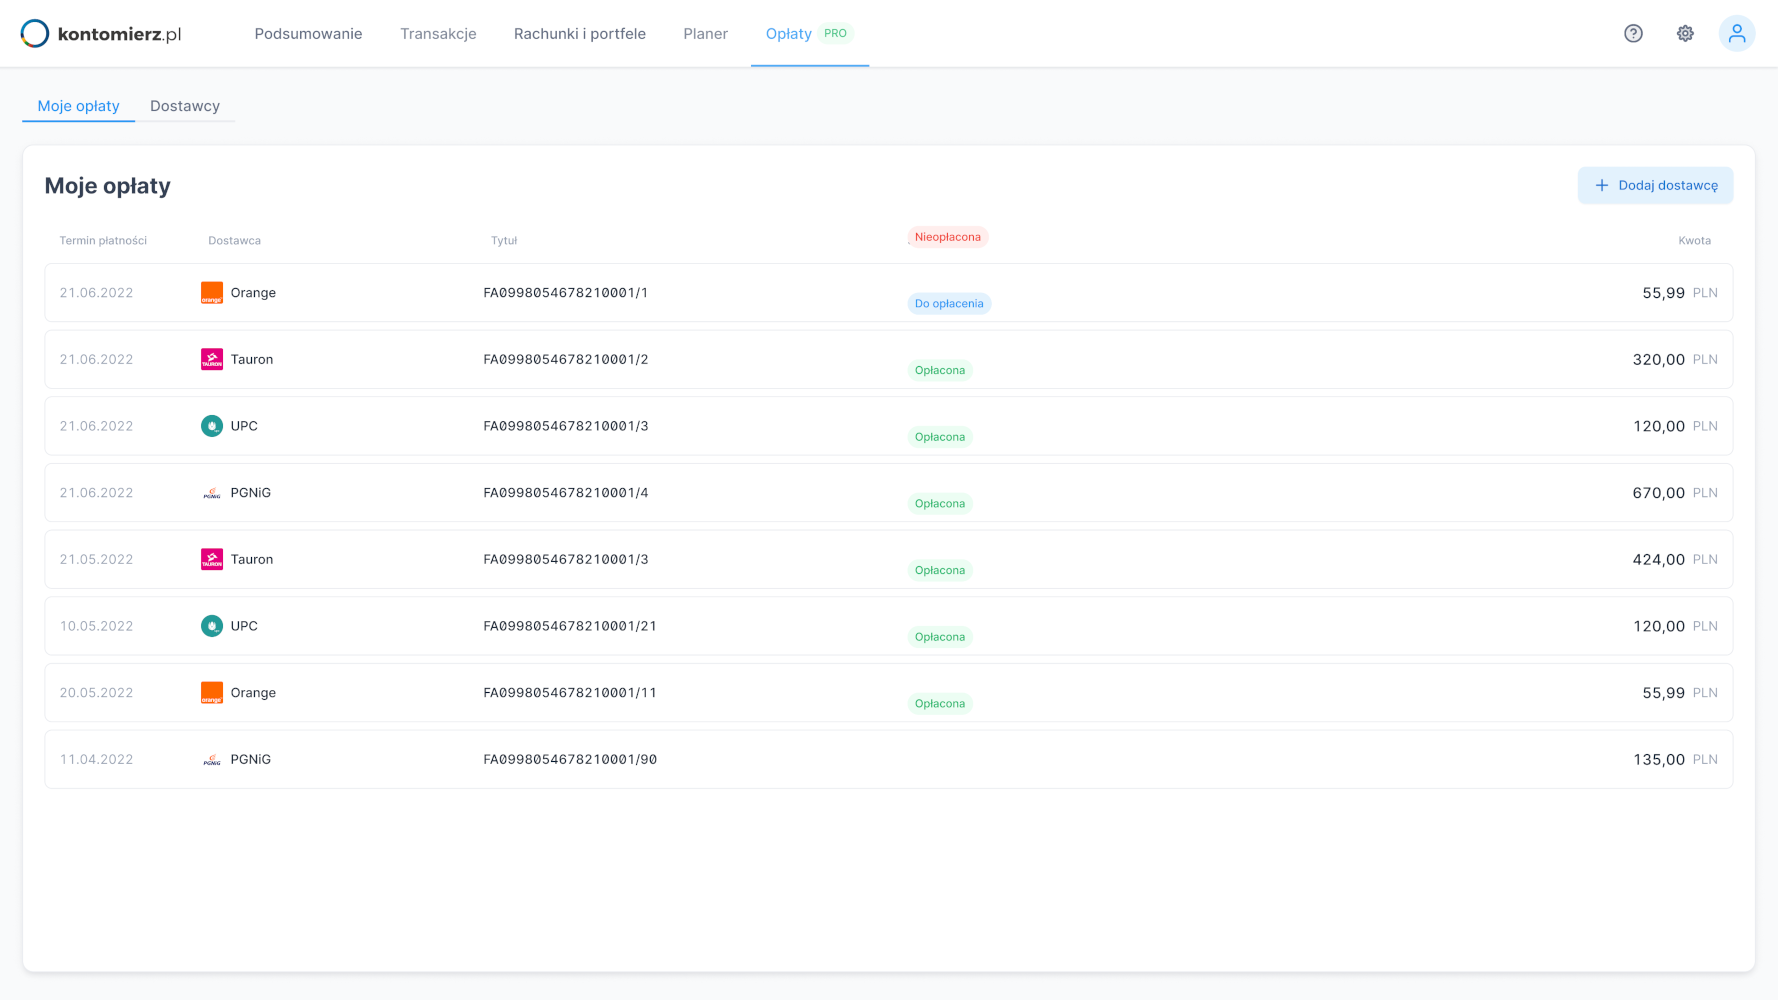1778x1000 pixels.
Task: Click the Orange logo in the 21.06.2022 row
Action: [212, 293]
